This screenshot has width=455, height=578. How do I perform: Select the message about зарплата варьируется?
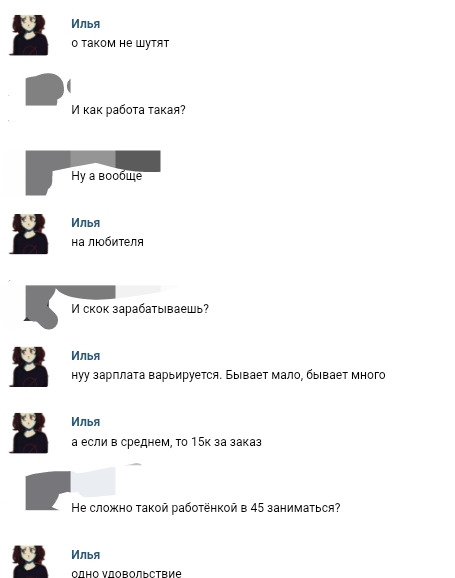pos(228,375)
